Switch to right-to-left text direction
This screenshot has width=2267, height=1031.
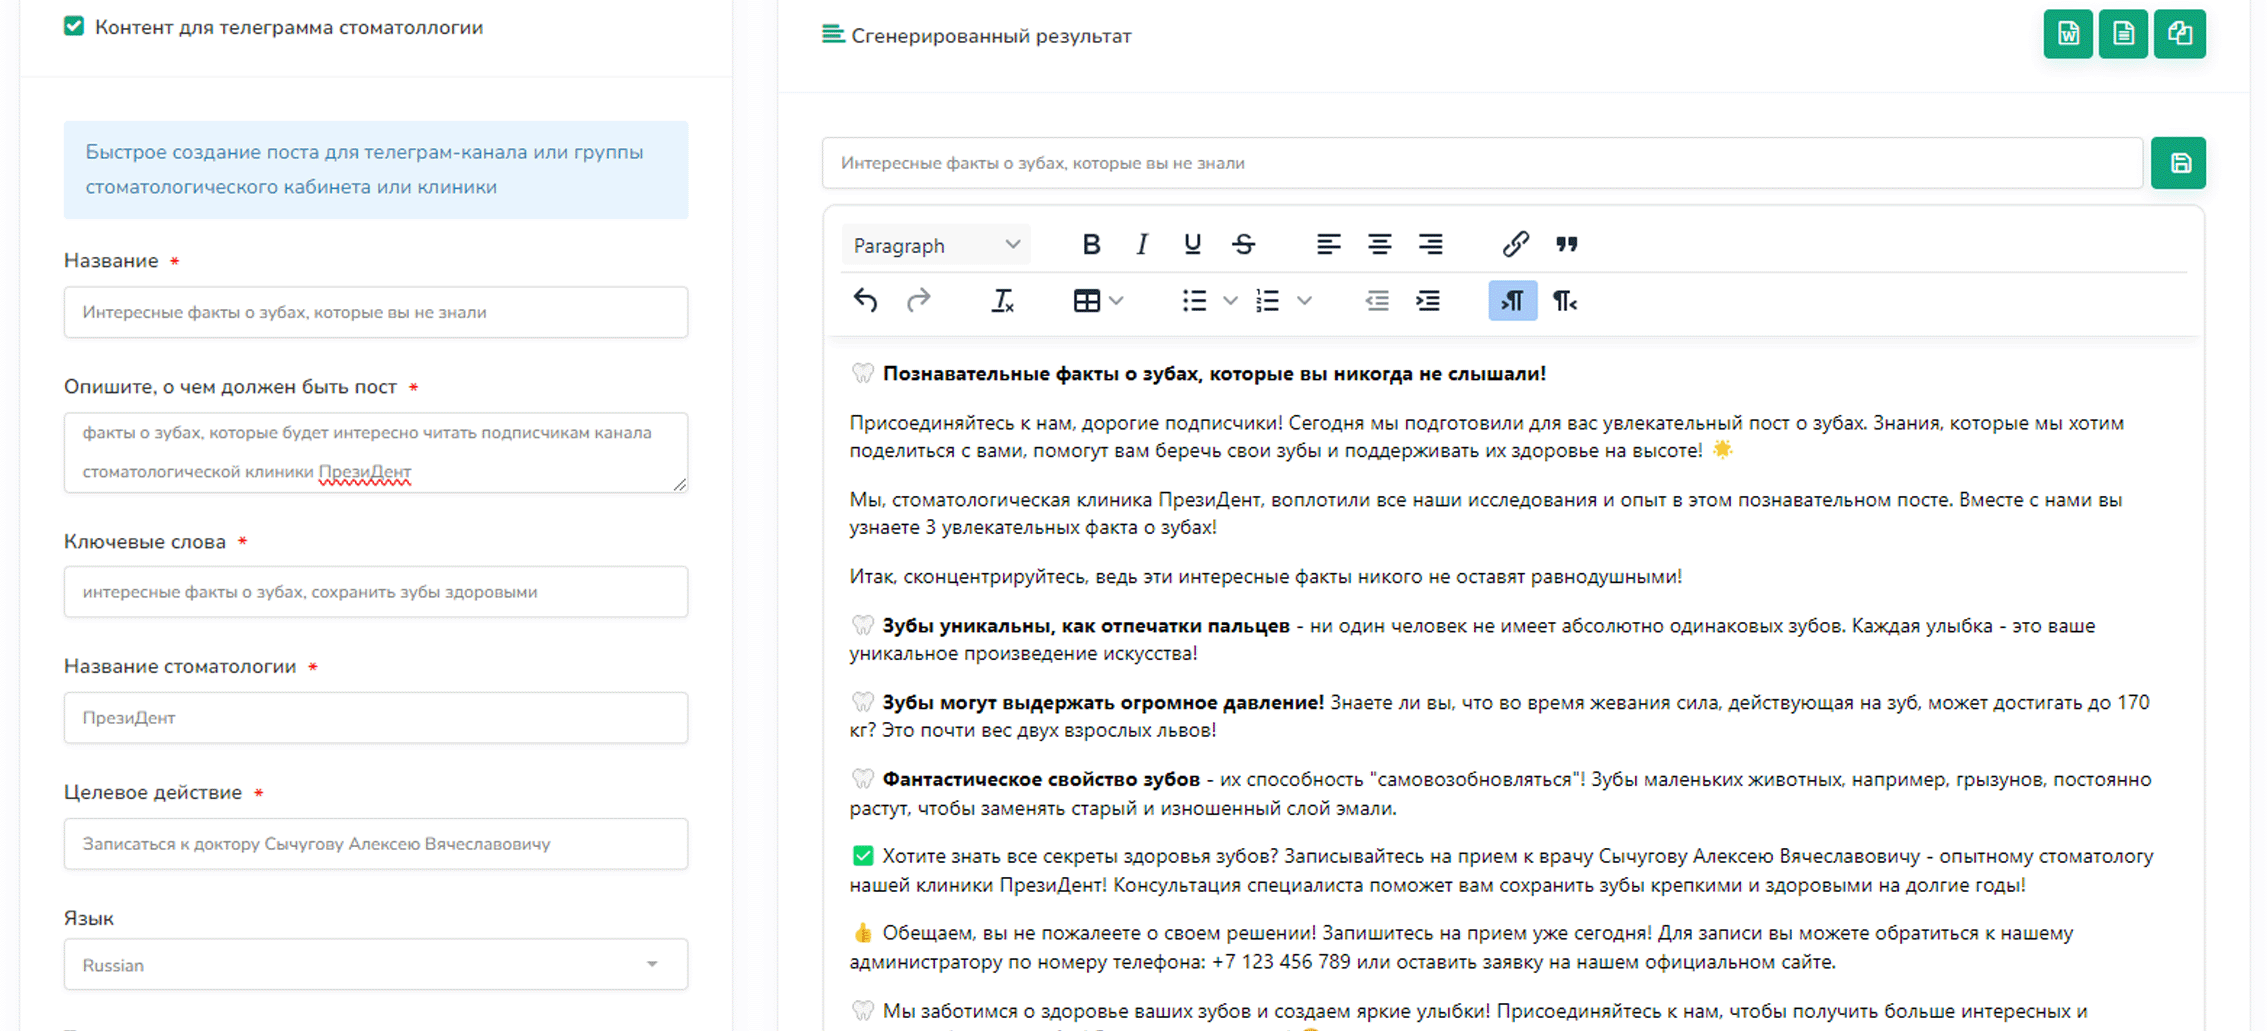(x=1564, y=301)
